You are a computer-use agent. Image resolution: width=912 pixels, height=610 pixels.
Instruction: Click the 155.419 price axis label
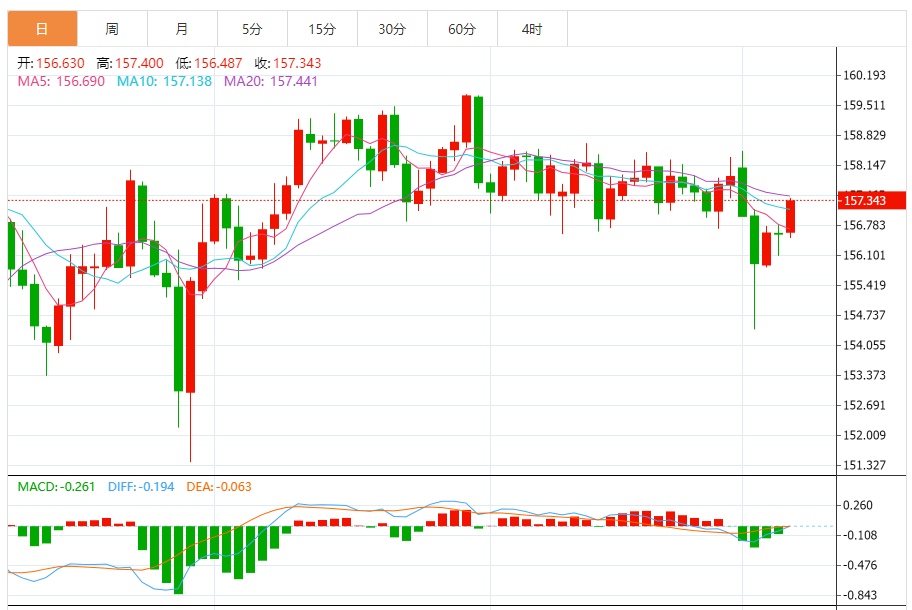[x=864, y=286]
